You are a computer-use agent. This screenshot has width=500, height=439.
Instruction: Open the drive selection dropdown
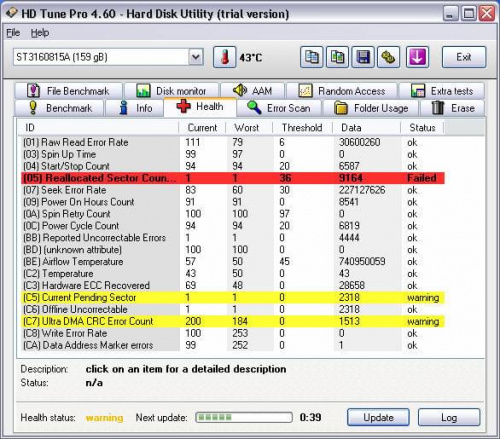(196, 57)
